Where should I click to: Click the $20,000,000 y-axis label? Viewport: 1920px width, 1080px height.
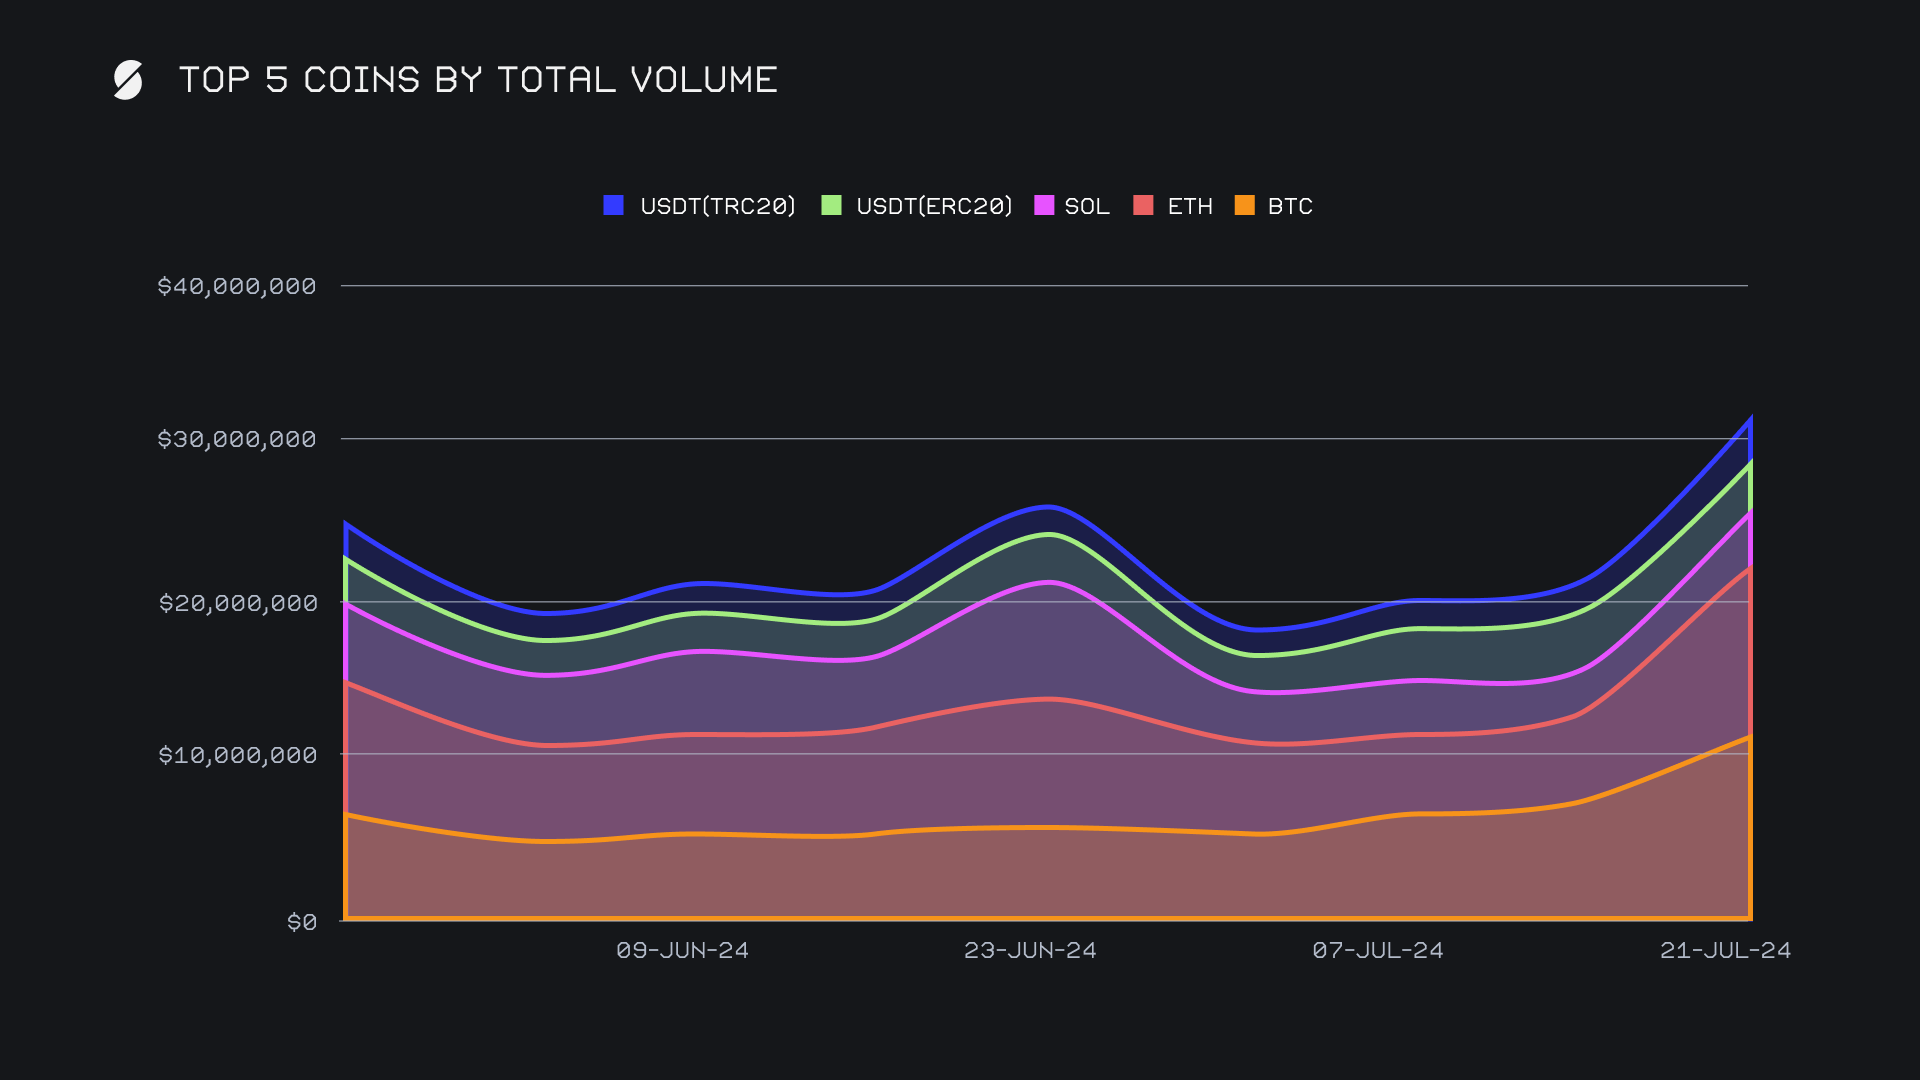[x=238, y=603]
